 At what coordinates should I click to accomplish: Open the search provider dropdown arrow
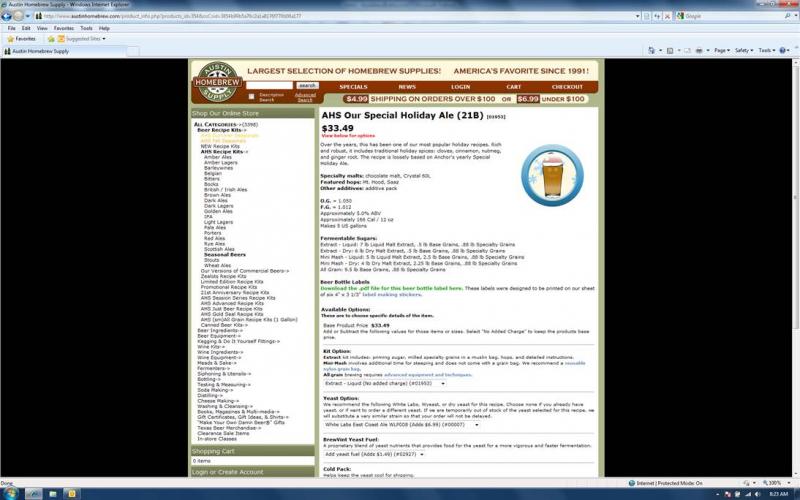point(795,16)
